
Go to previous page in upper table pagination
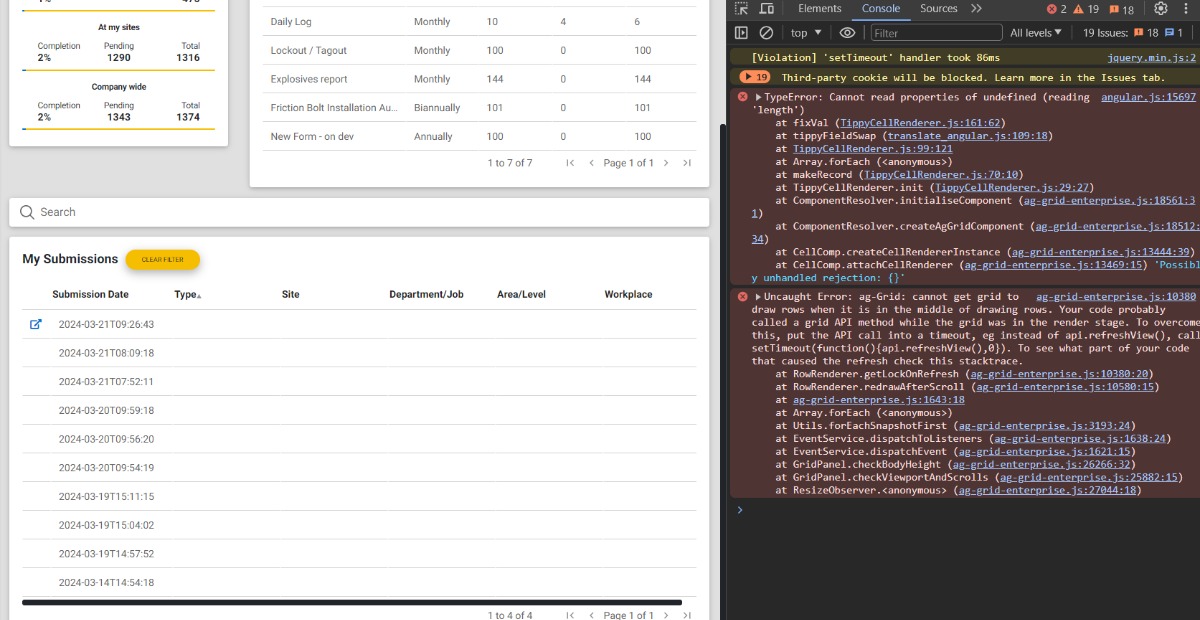click(591, 163)
